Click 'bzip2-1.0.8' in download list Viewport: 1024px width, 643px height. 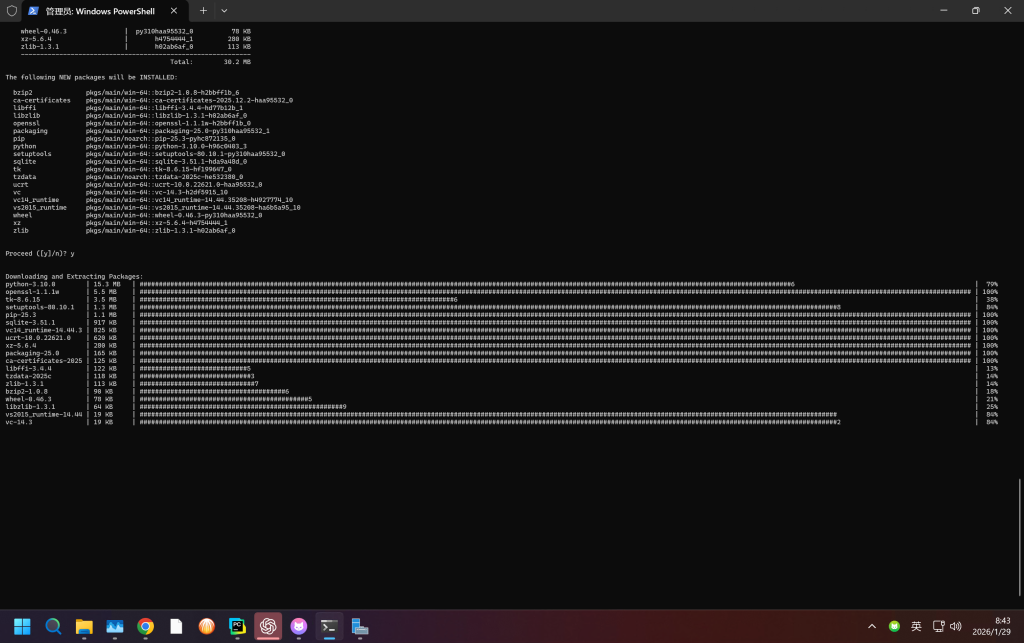(26, 392)
